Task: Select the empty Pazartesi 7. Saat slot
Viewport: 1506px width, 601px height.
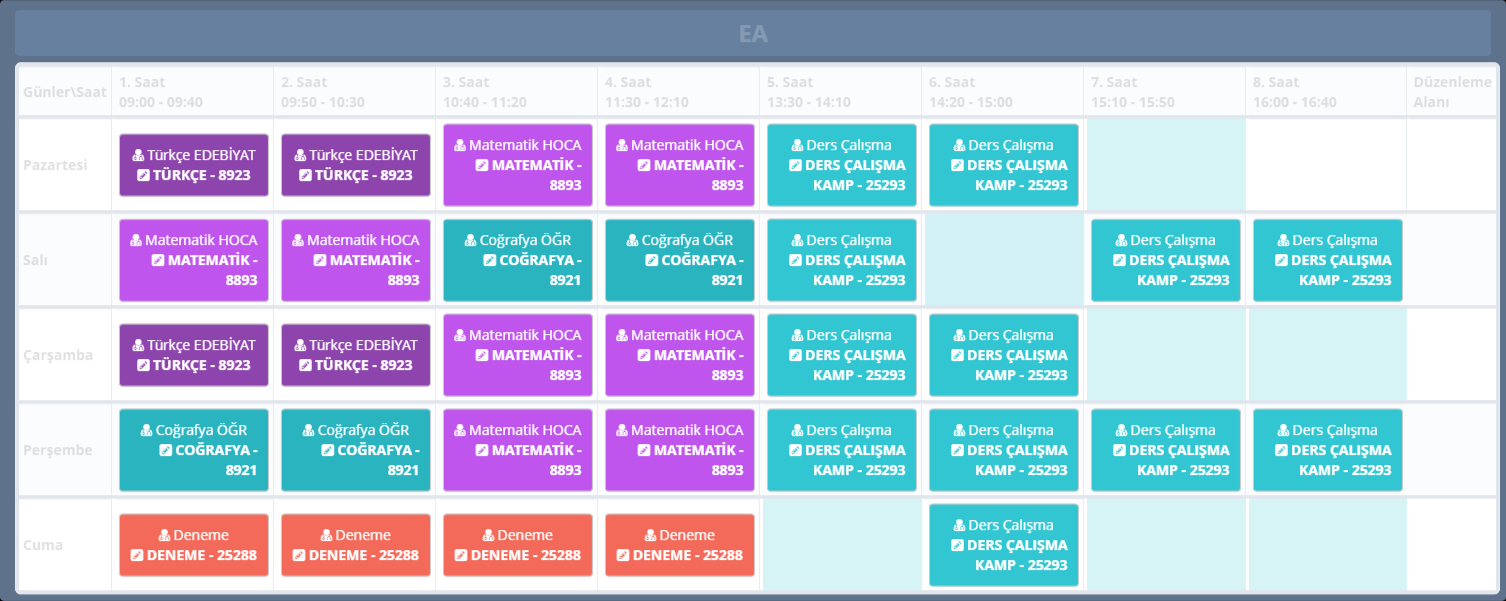Action: pyautogui.click(x=1165, y=164)
